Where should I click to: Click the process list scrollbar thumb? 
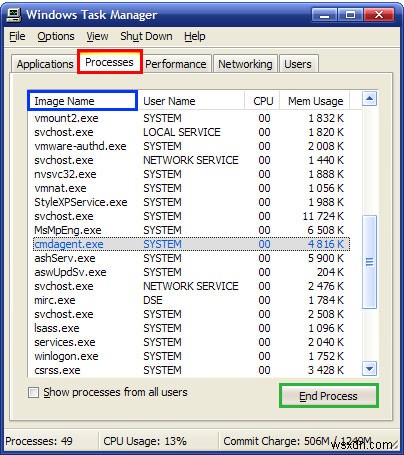pos(369,262)
